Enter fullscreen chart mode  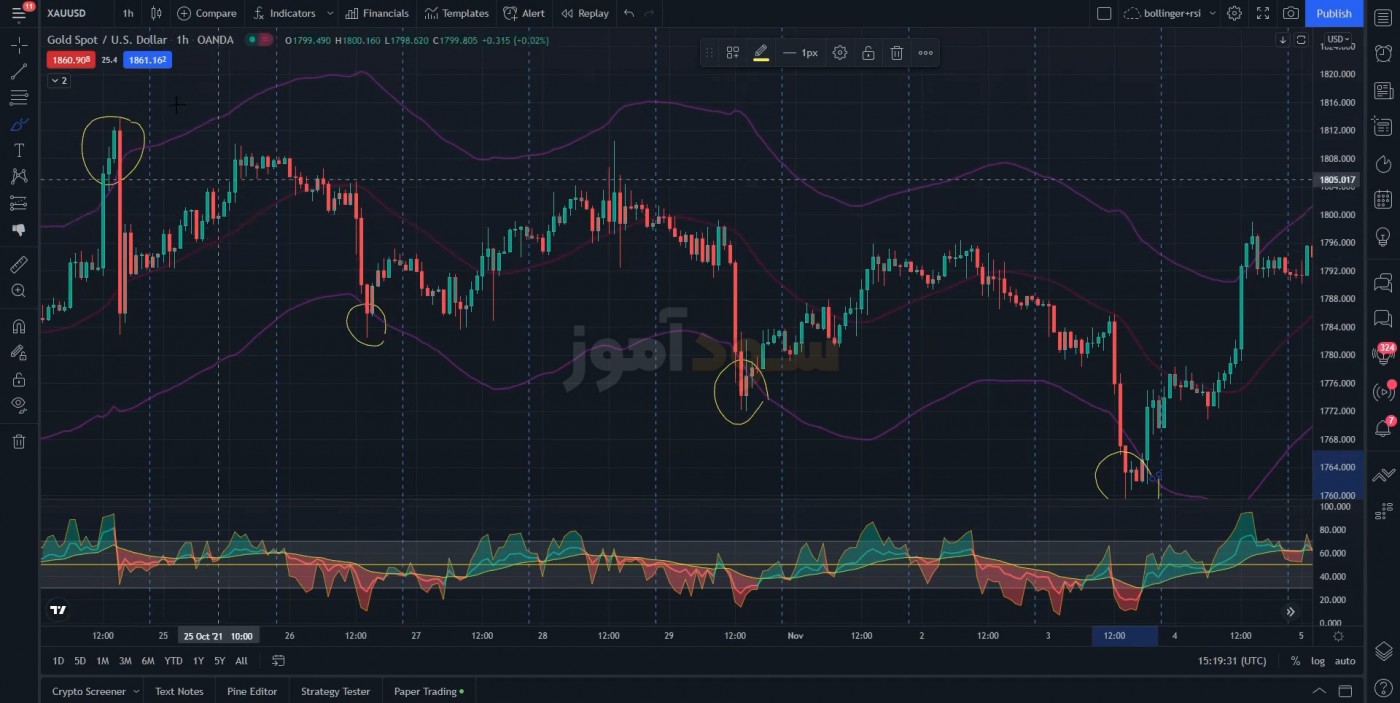point(1263,13)
